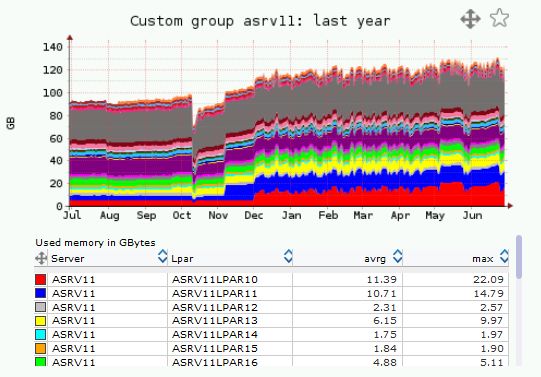Screen dimensions: 541x377
Task: Click max value 9.97
Action: click(492, 321)
